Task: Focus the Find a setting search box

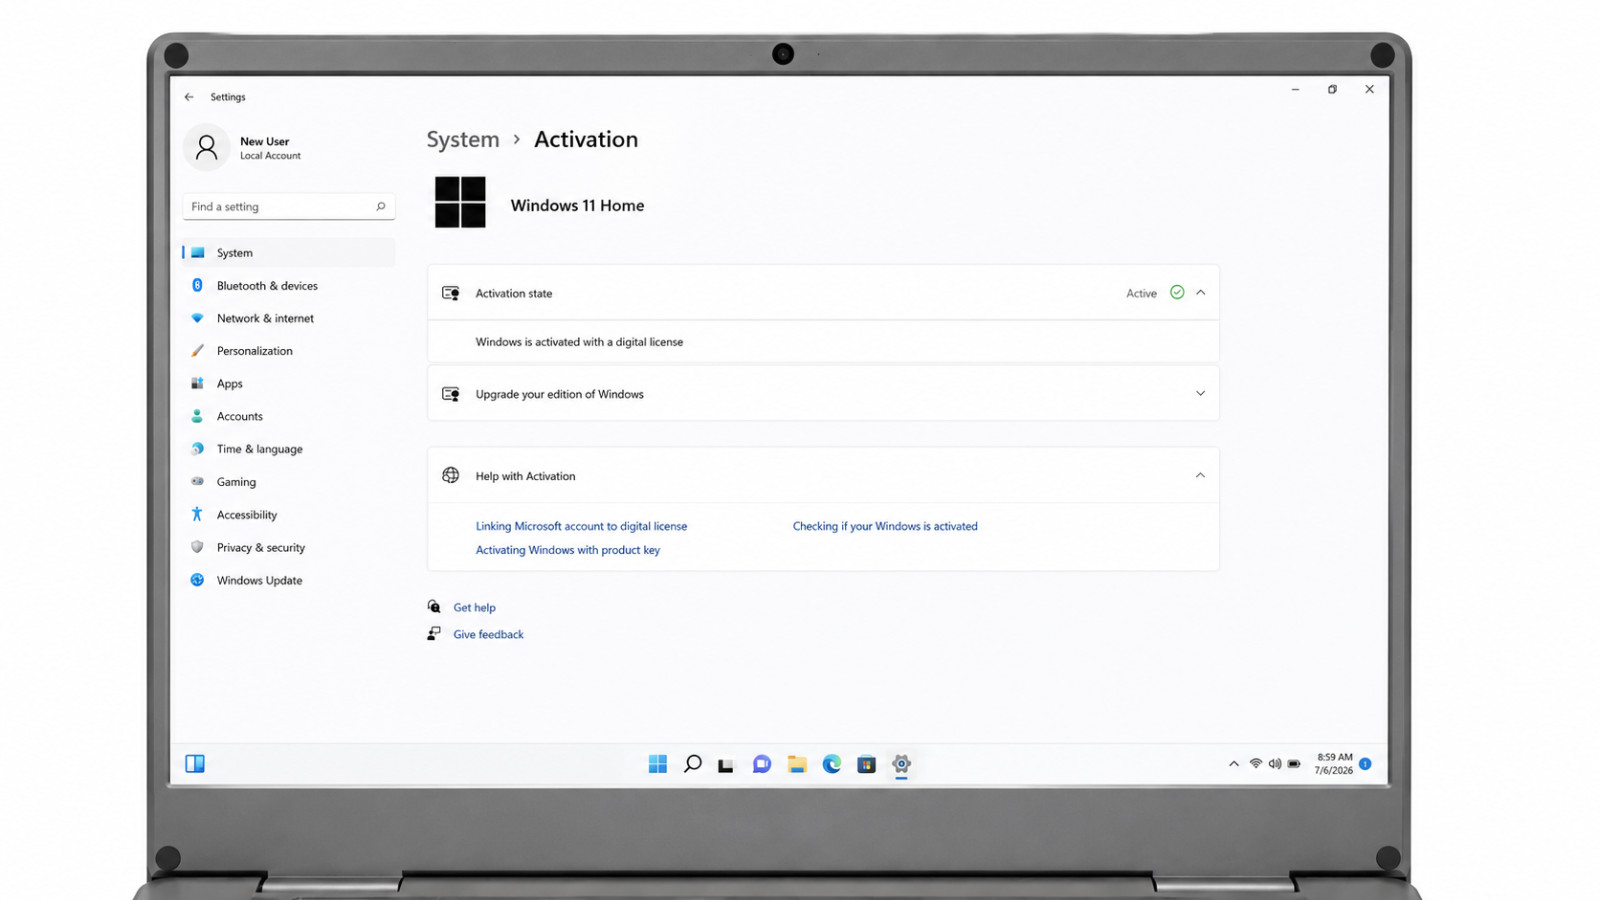Action: tap(289, 206)
